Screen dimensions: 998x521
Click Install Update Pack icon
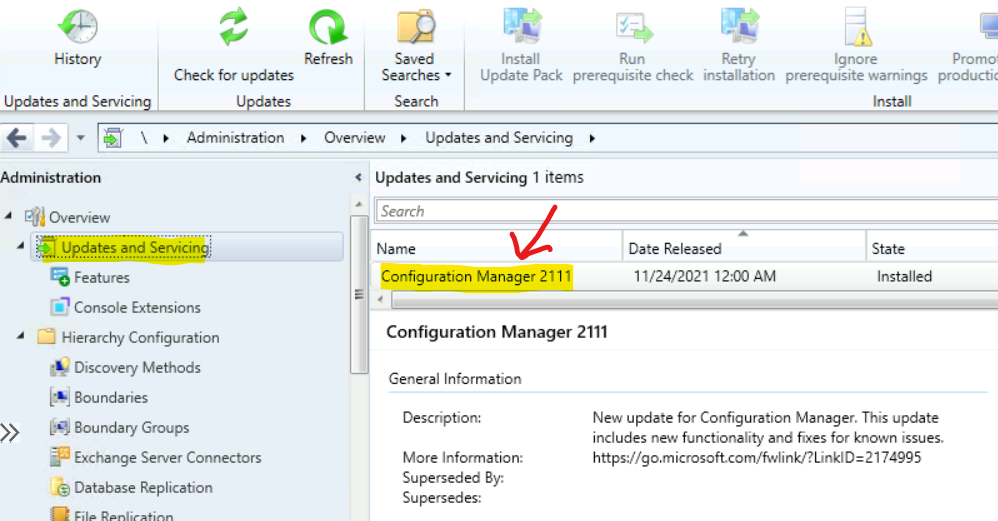pos(521,25)
